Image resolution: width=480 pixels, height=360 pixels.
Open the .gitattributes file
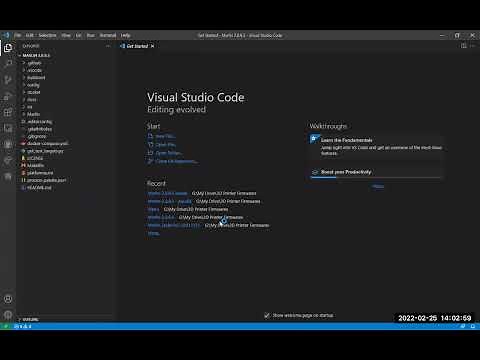coord(39,129)
